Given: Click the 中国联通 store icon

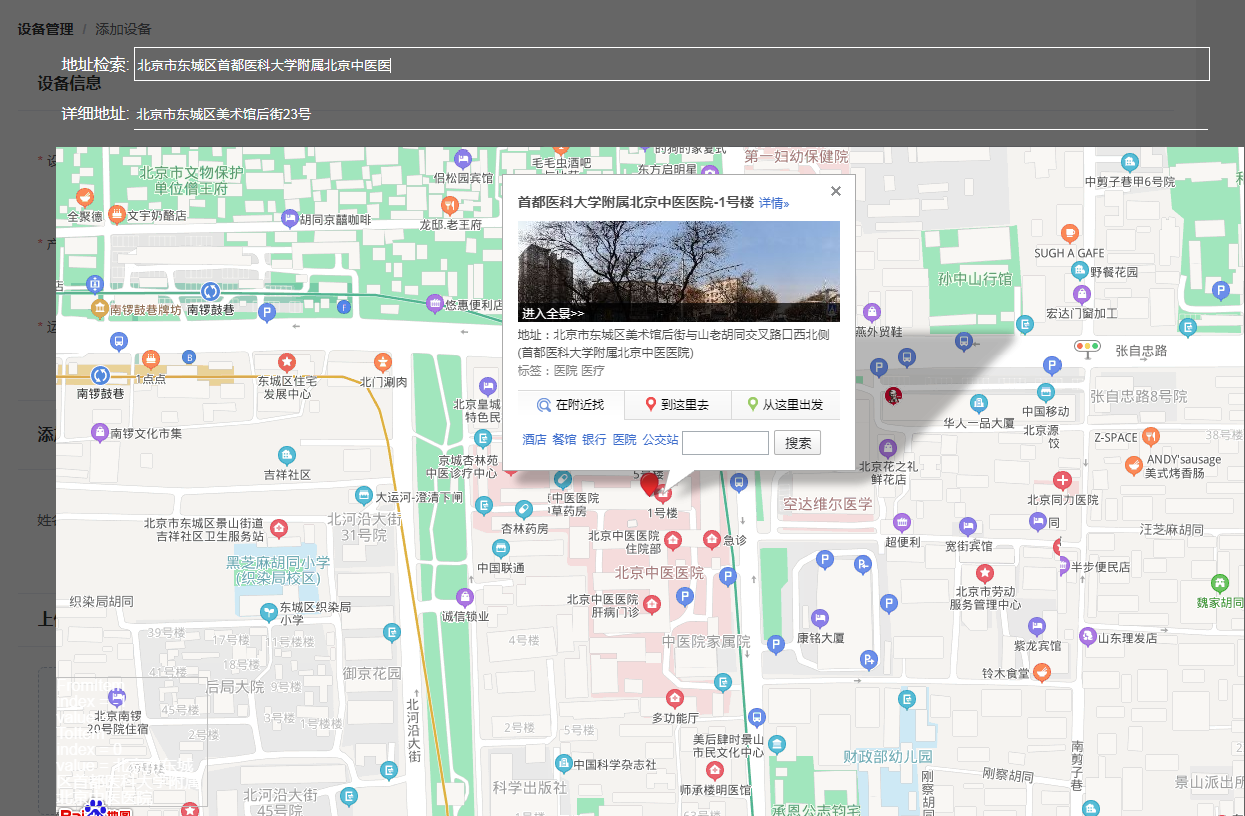Looking at the screenshot, I should (x=500, y=548).
